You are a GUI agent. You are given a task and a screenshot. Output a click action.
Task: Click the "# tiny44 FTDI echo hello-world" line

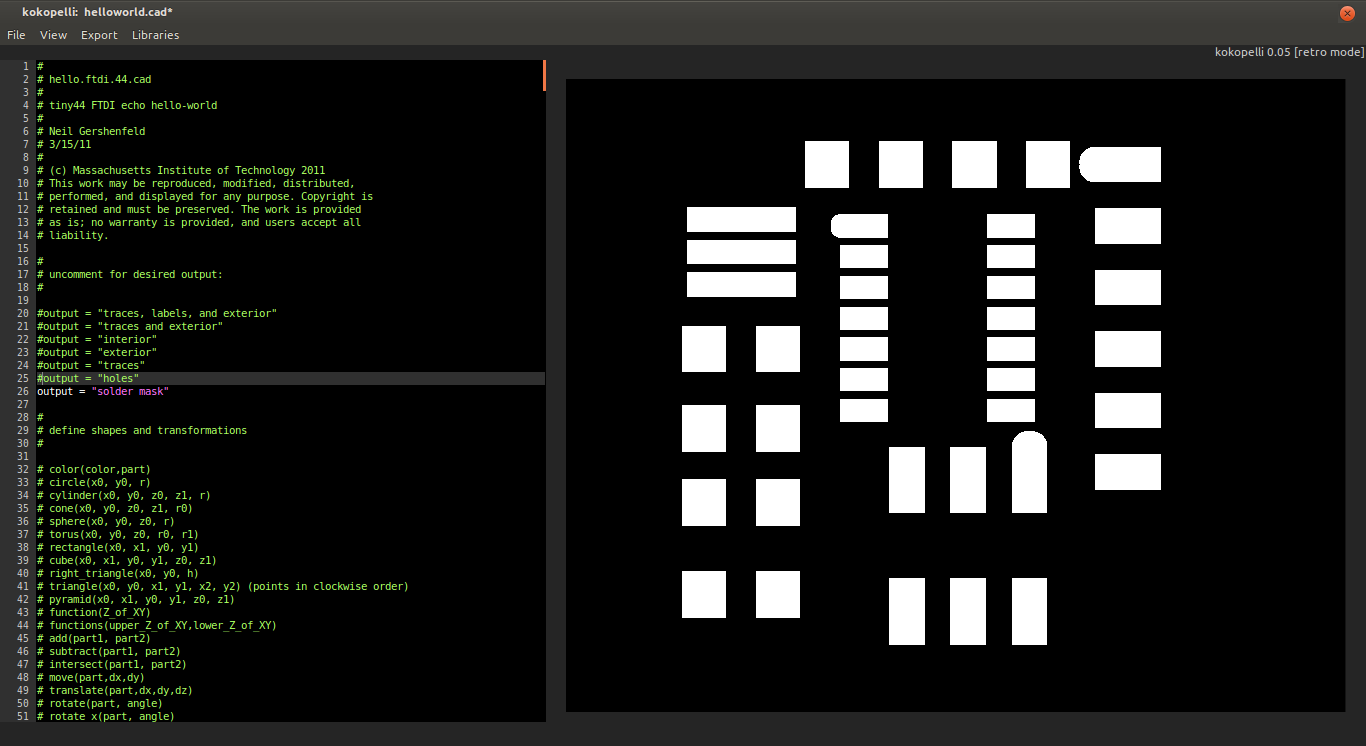click(x=127, y=105)
